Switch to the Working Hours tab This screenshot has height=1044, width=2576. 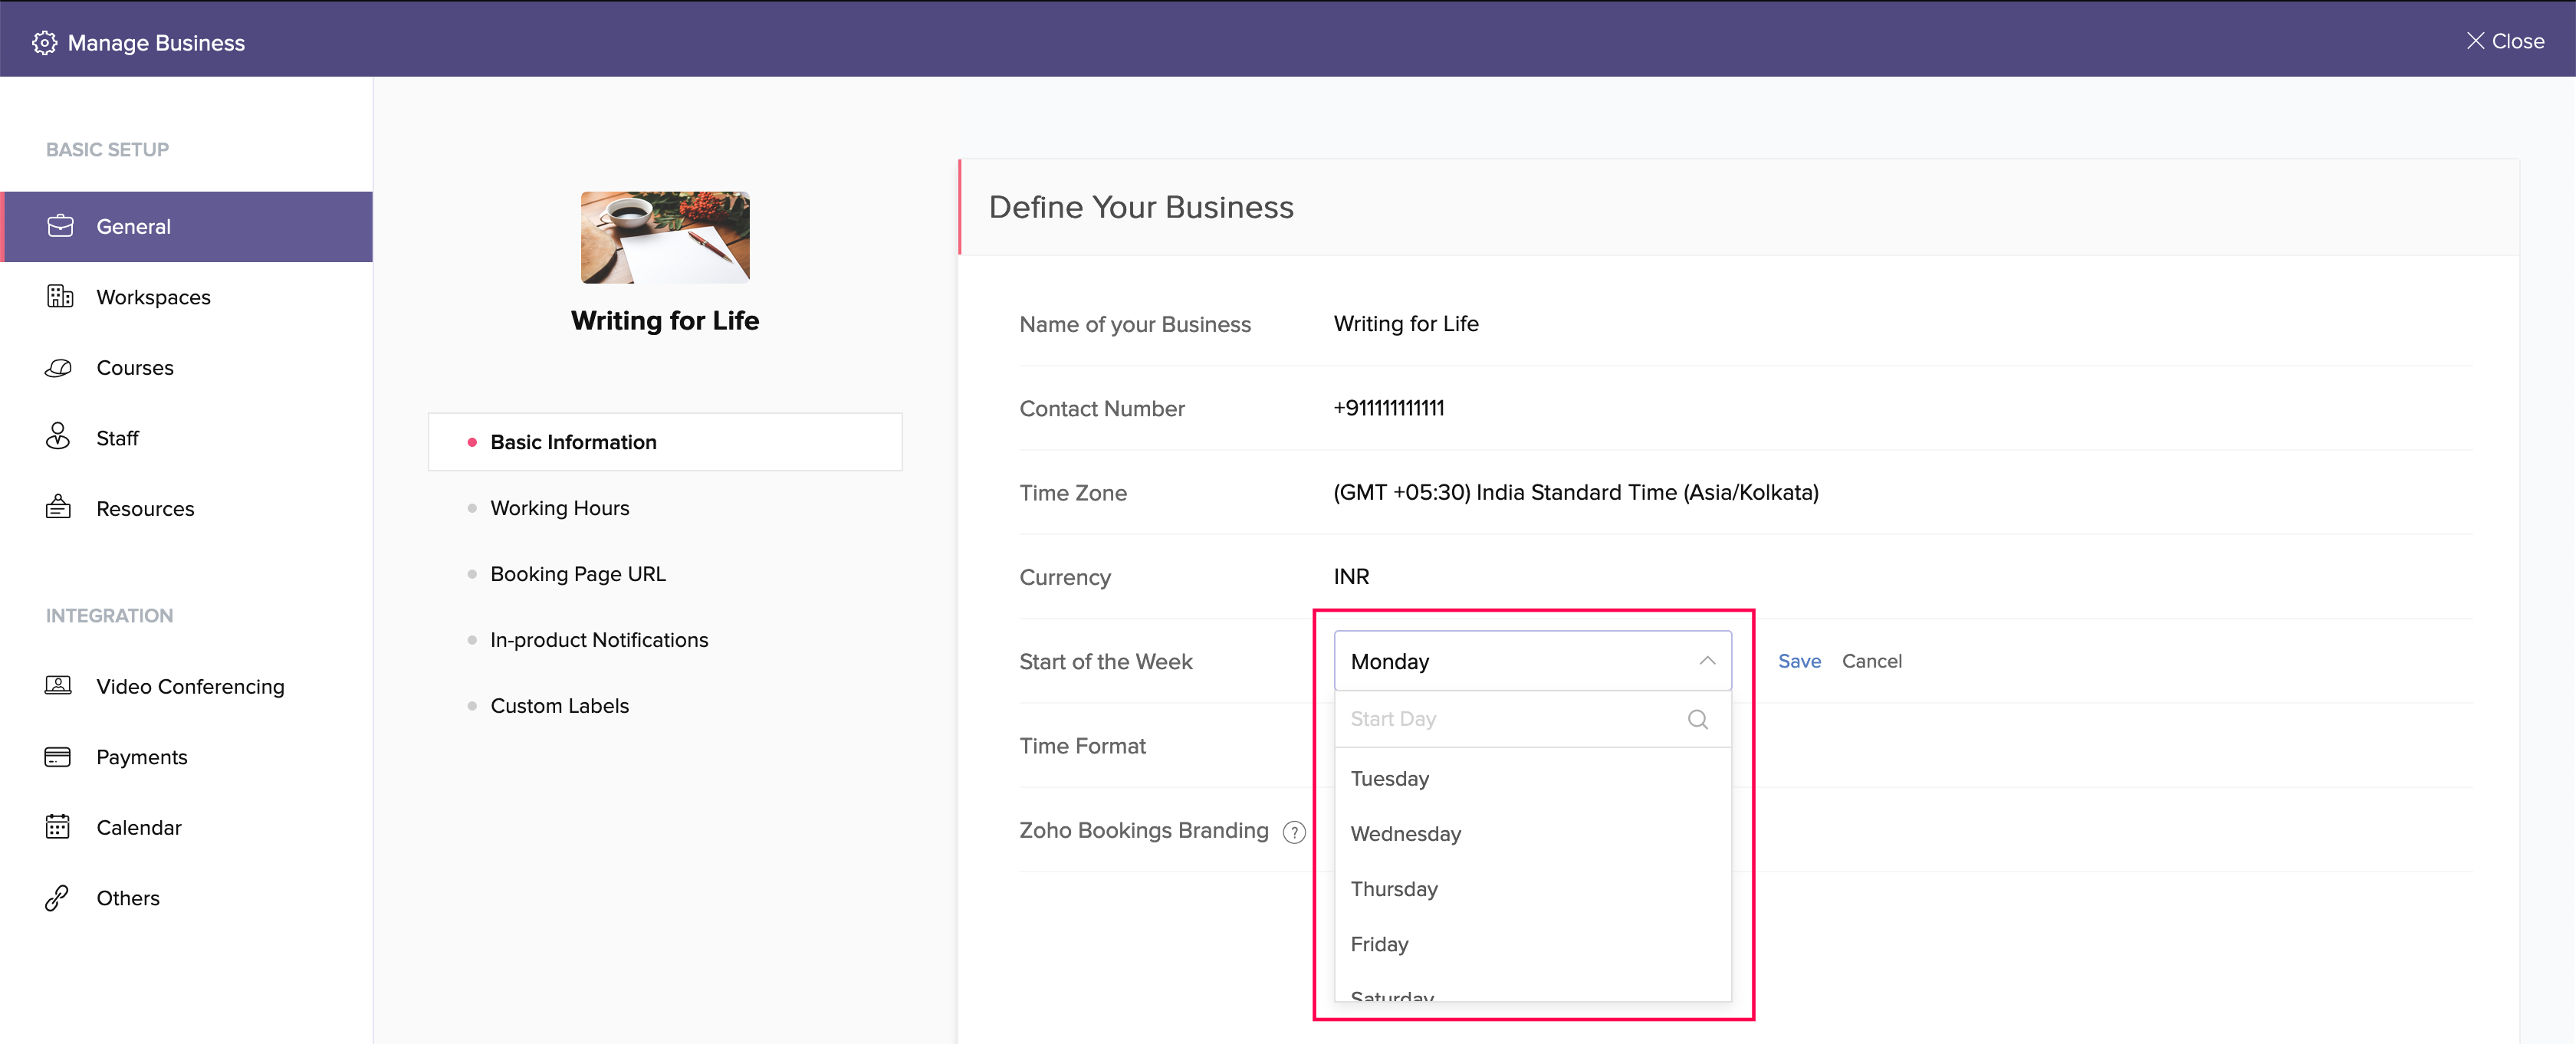[x=559, y=507]
